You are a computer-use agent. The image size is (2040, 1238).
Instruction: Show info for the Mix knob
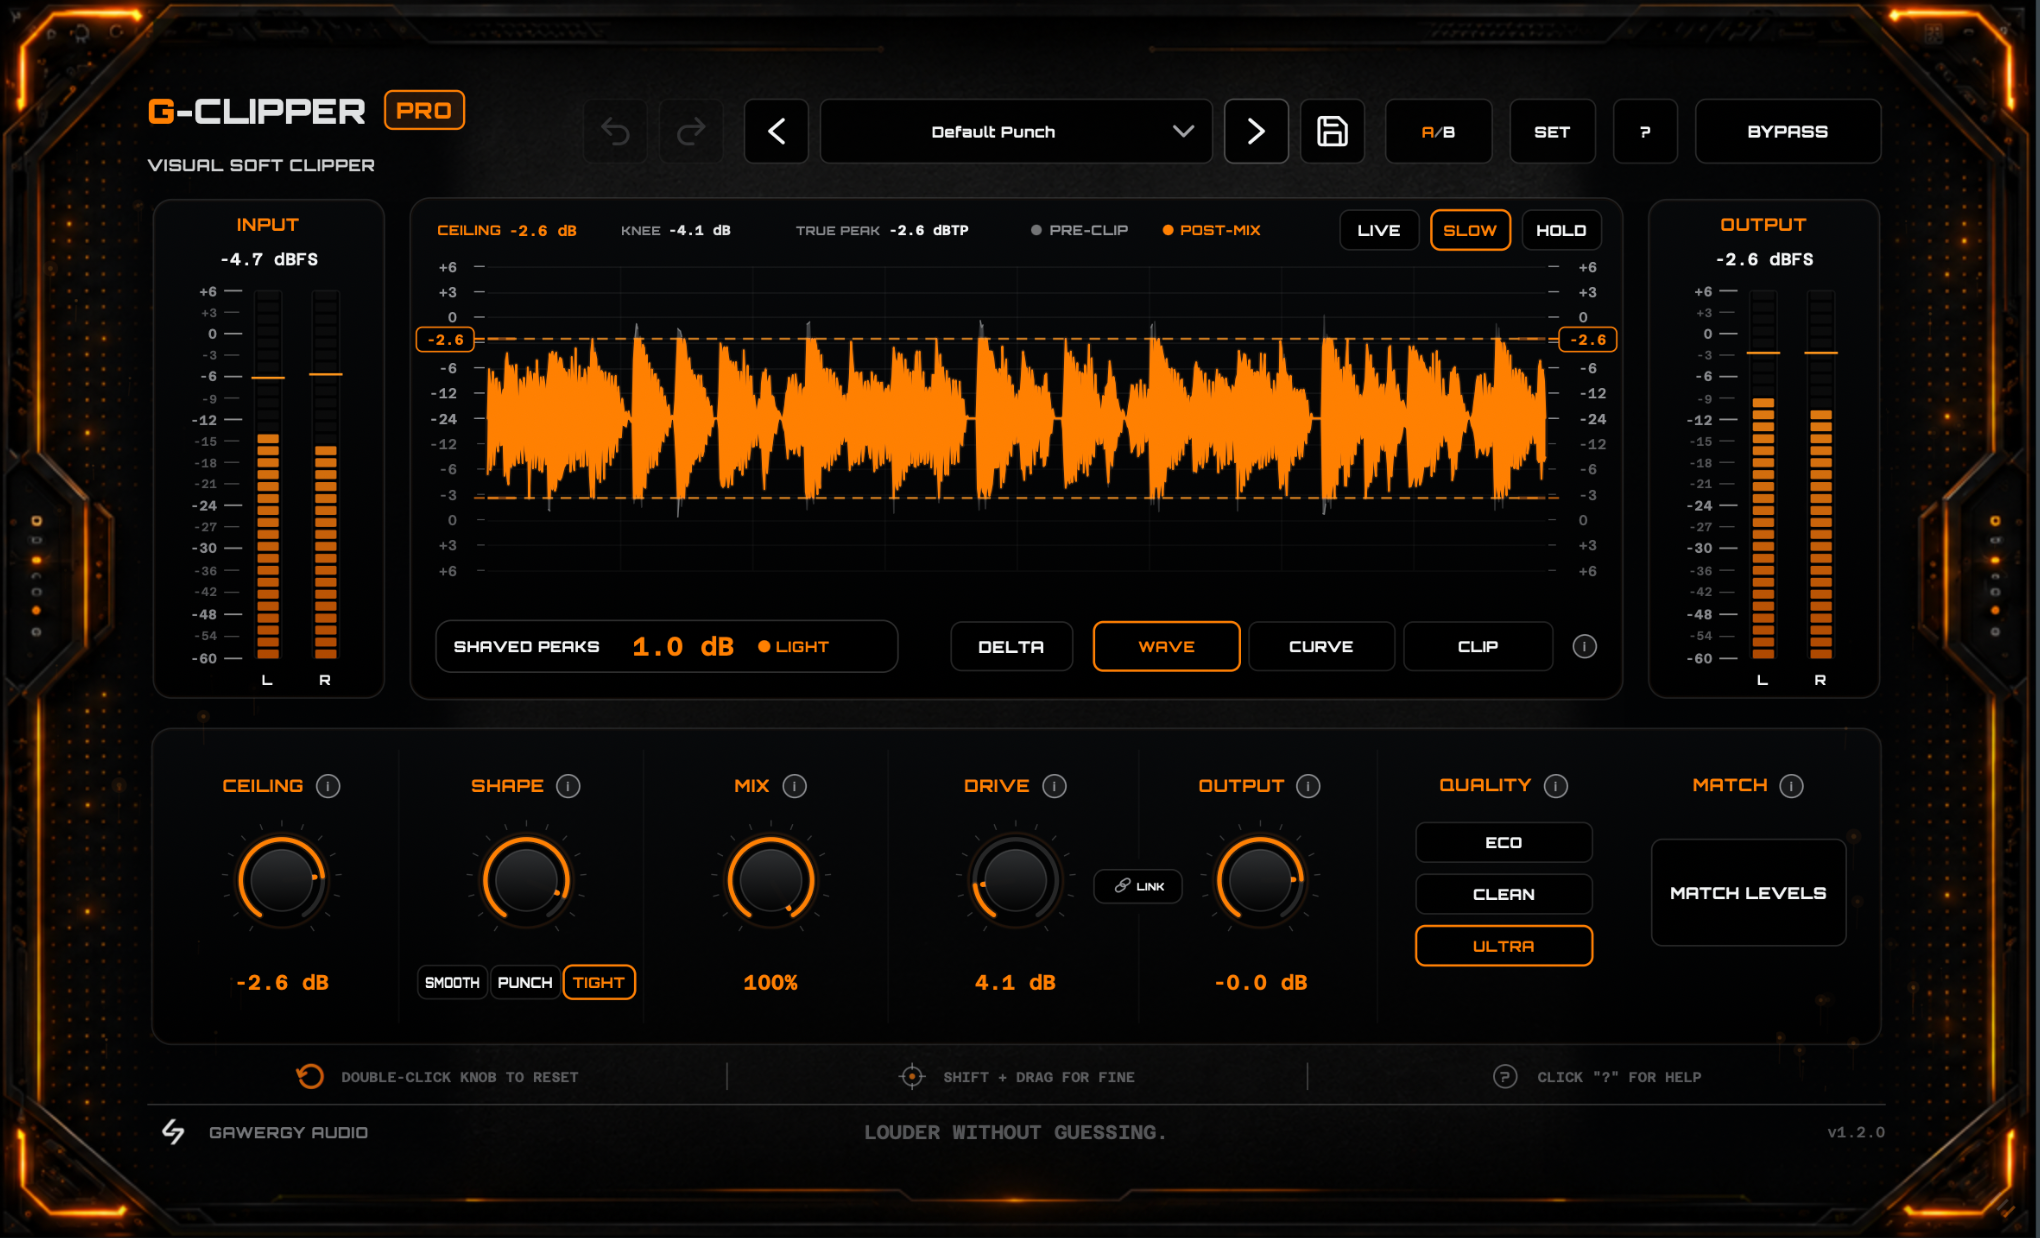[794, 786]
